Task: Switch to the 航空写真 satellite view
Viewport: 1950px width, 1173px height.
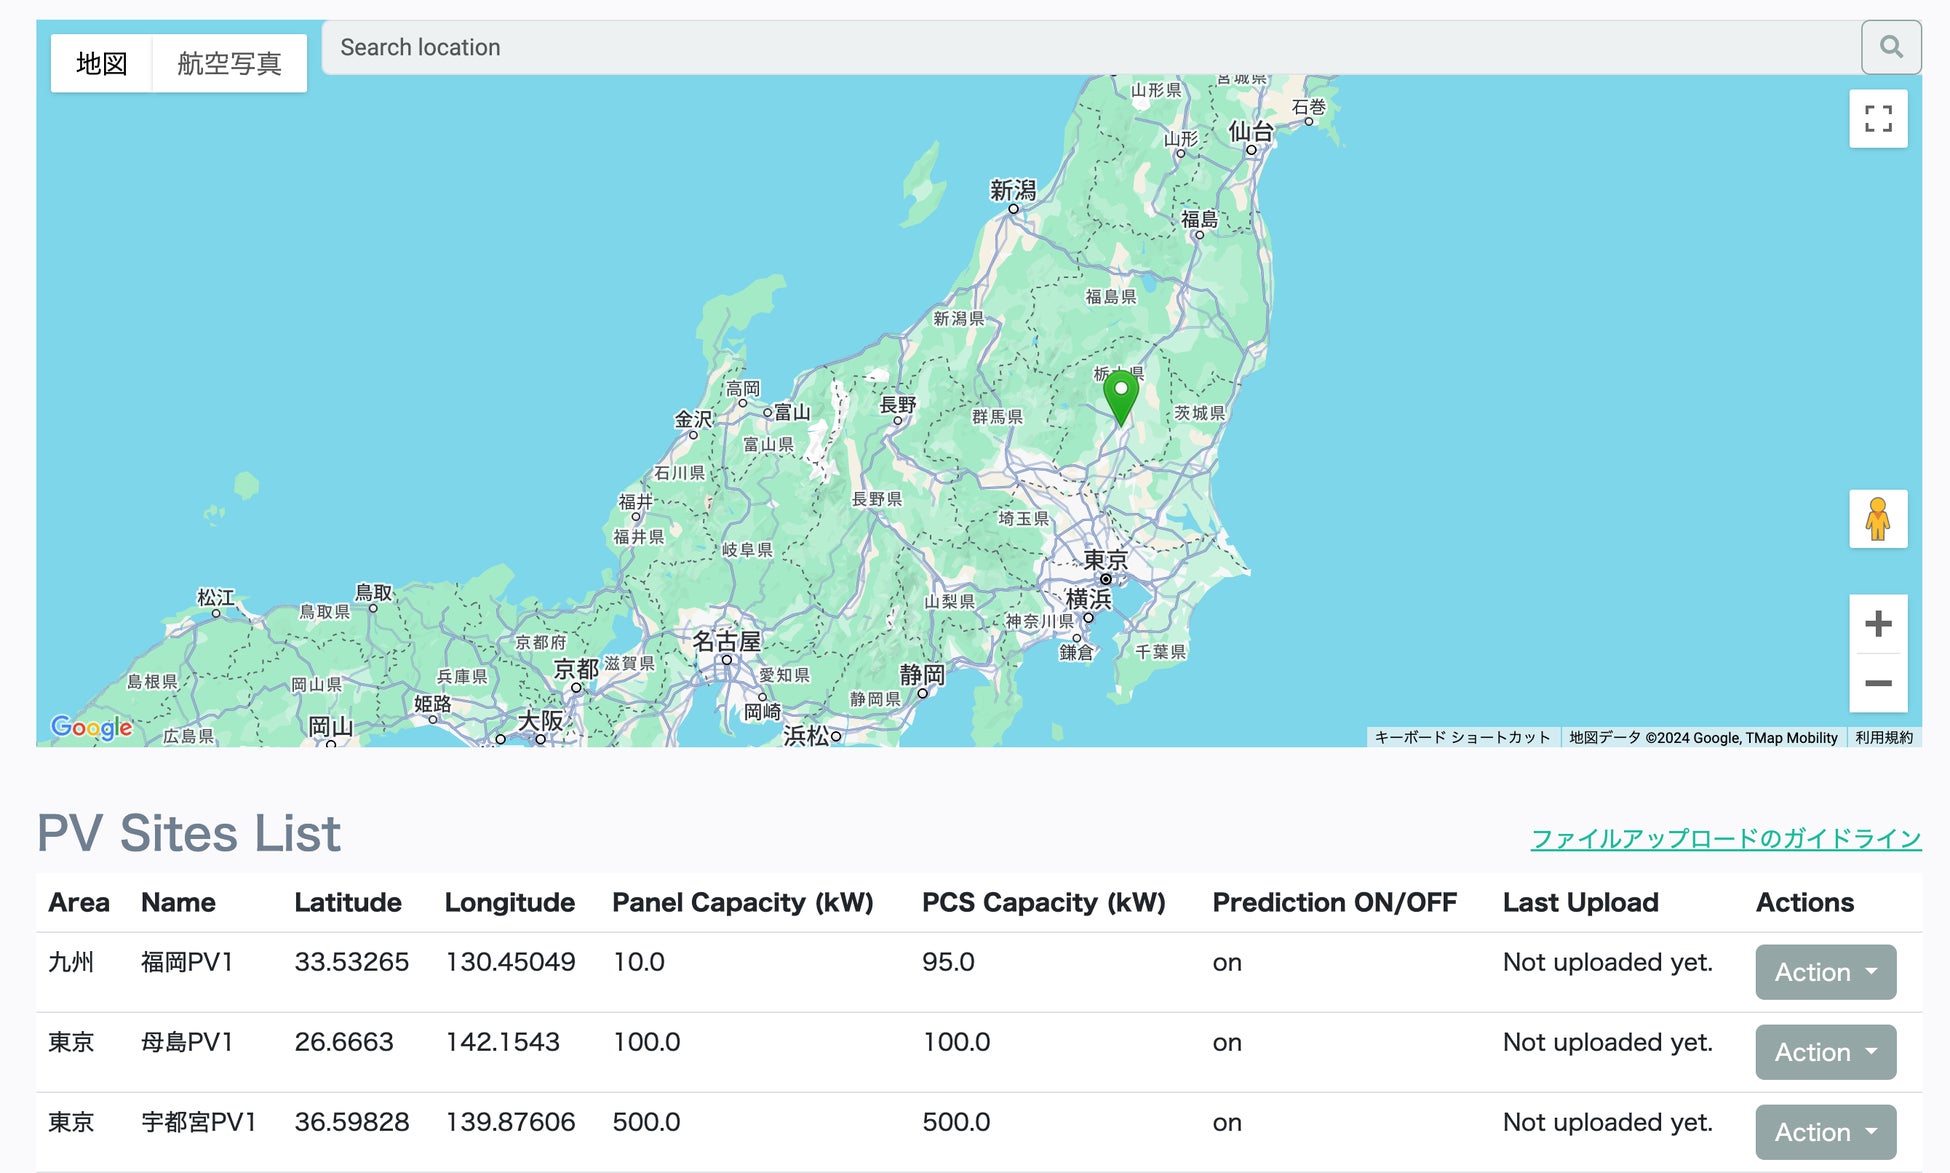Action: 229,64
